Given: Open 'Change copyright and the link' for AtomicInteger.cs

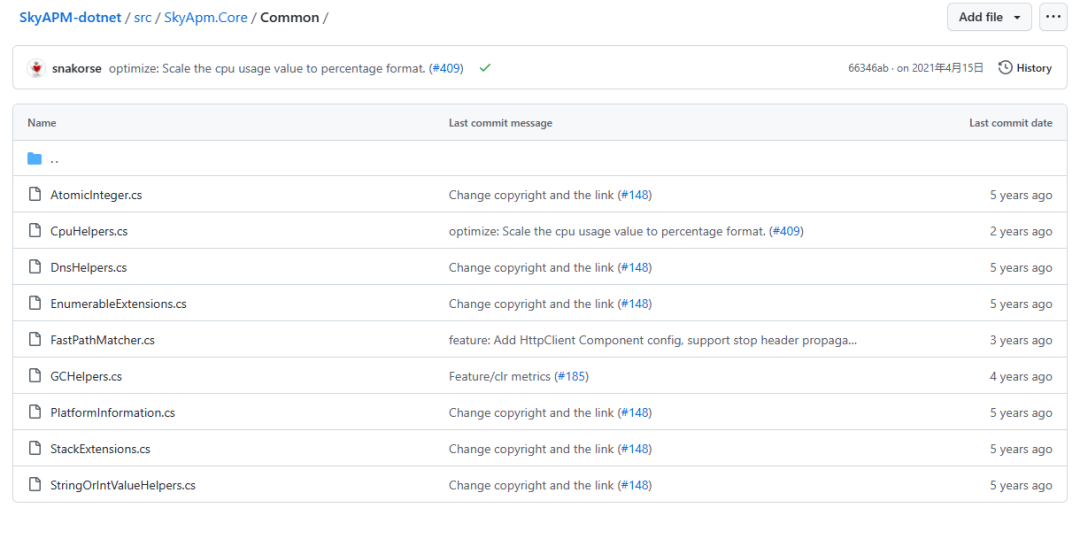Looking at the screenshot, I should coord(531,195).
